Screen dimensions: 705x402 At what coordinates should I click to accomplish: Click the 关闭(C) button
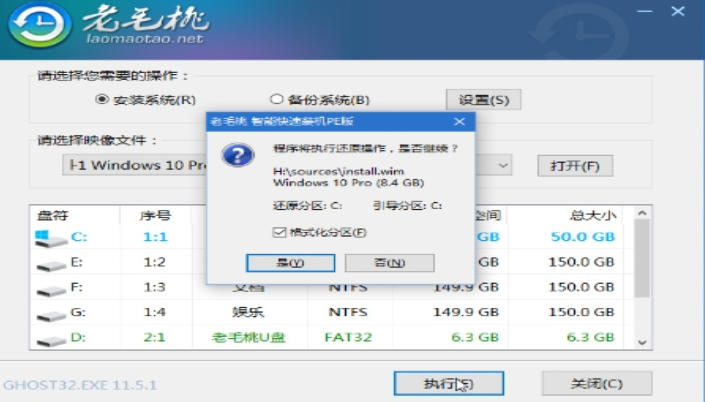point(597,384)
